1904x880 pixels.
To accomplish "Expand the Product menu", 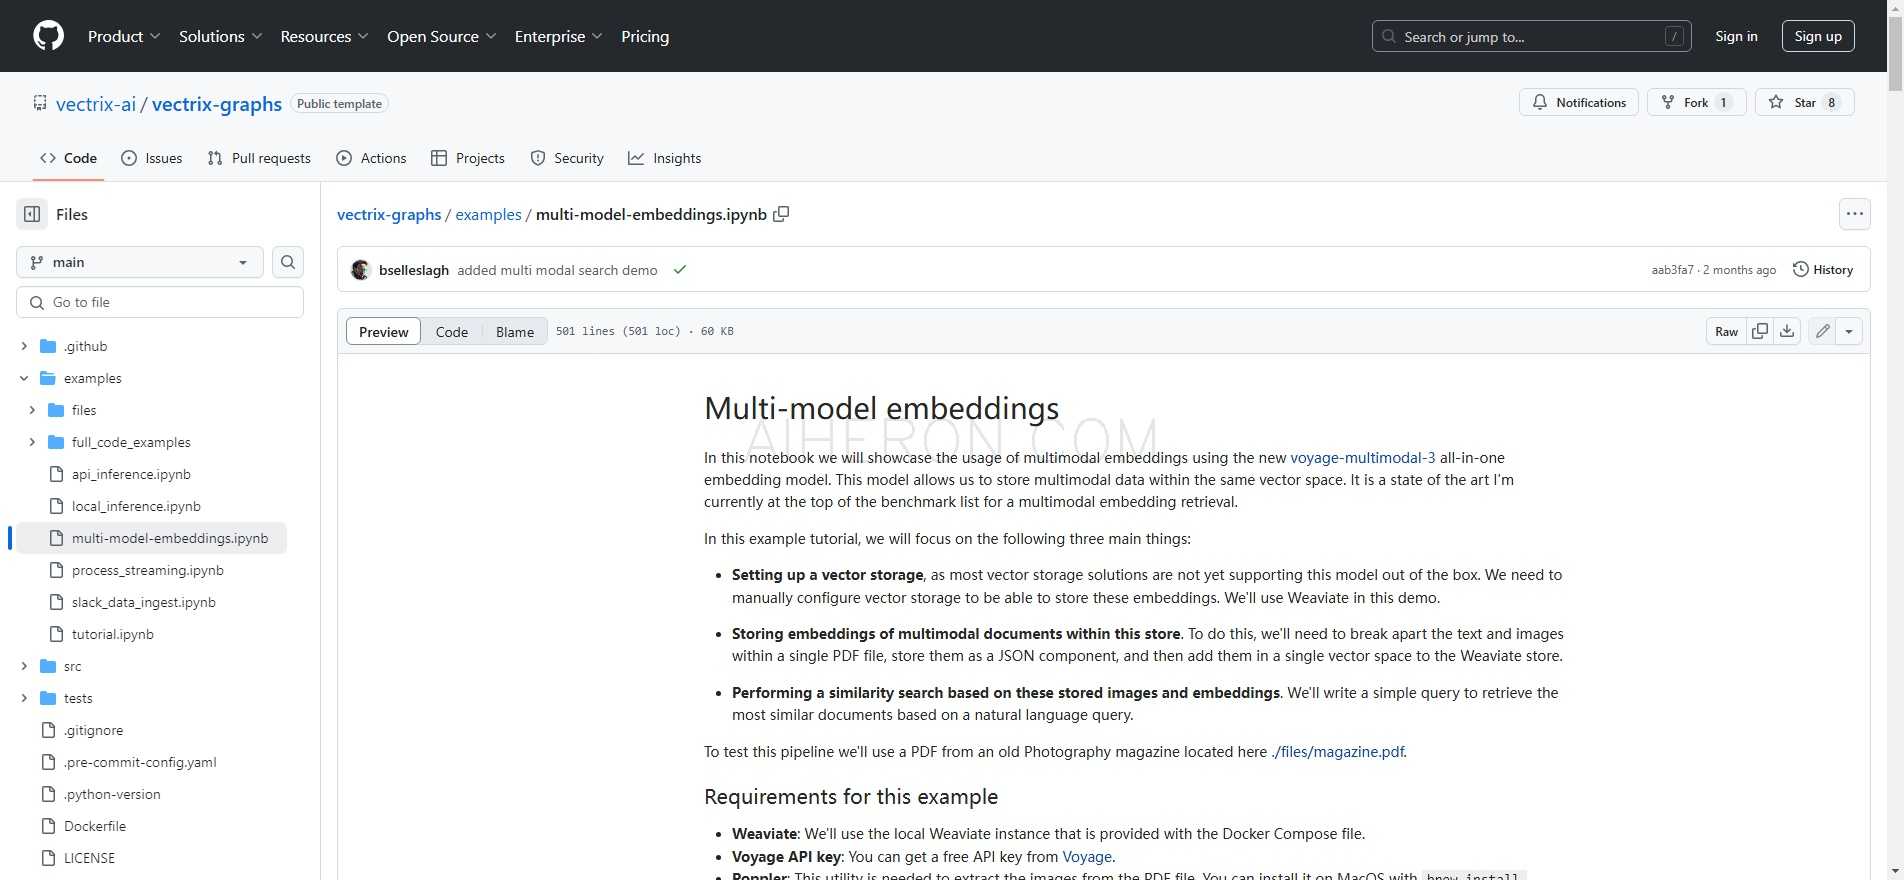I will pos(124,36).
